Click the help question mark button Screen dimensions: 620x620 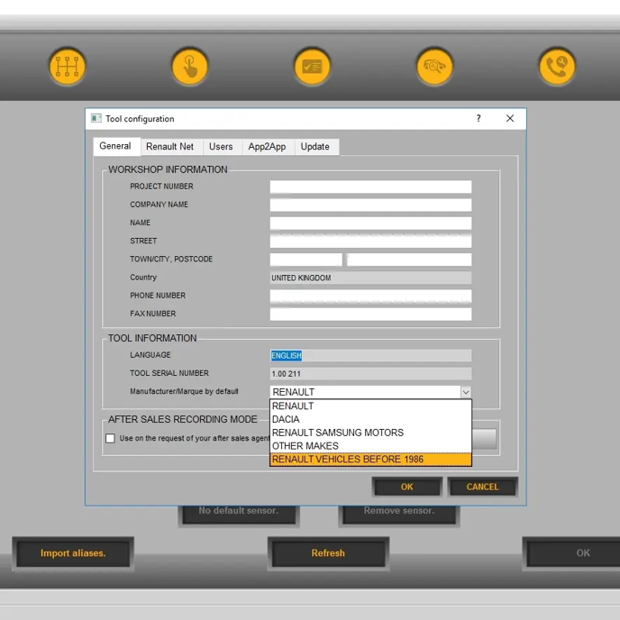[478, 118]
